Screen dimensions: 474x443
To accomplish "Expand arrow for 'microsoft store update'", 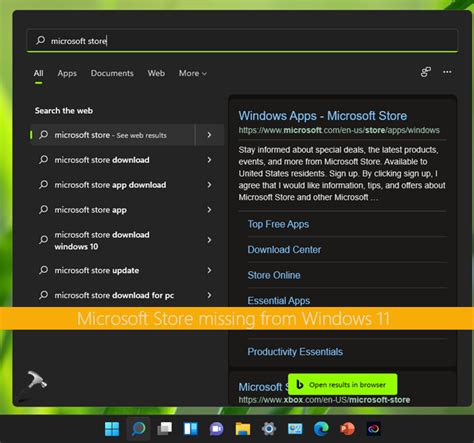I will pyautogui.click(x=209, y=270).
